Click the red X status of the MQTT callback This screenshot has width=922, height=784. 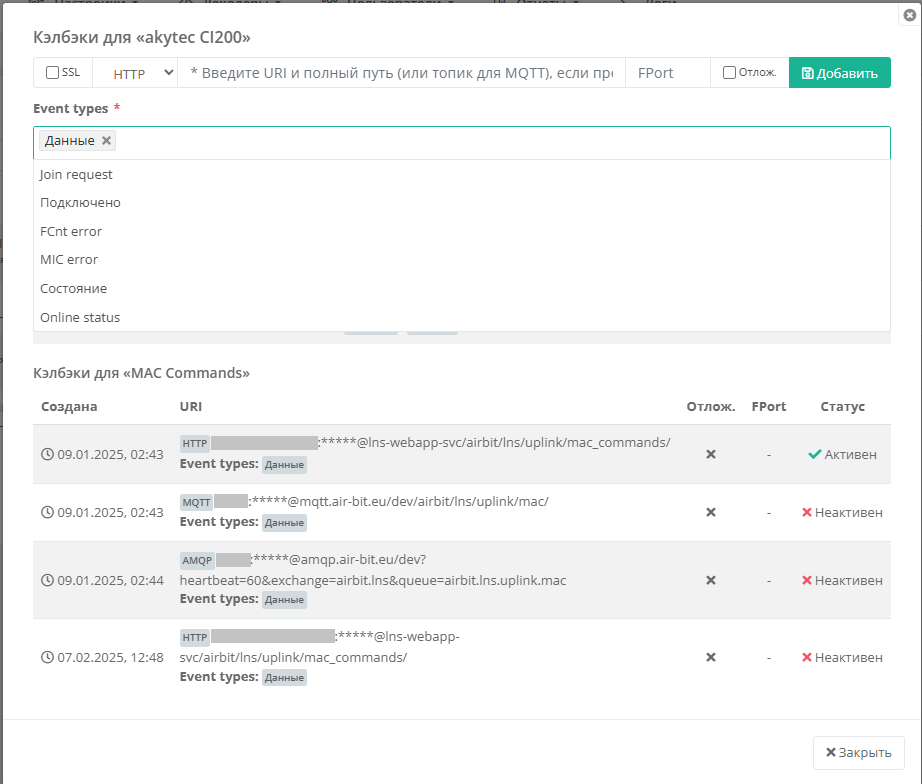[806, 513]
